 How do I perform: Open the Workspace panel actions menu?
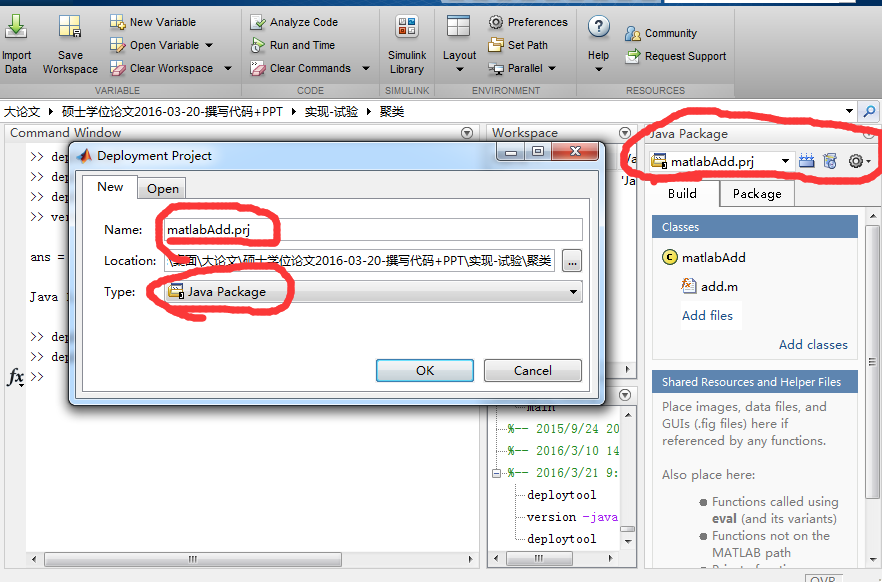[x=625, y=133]
